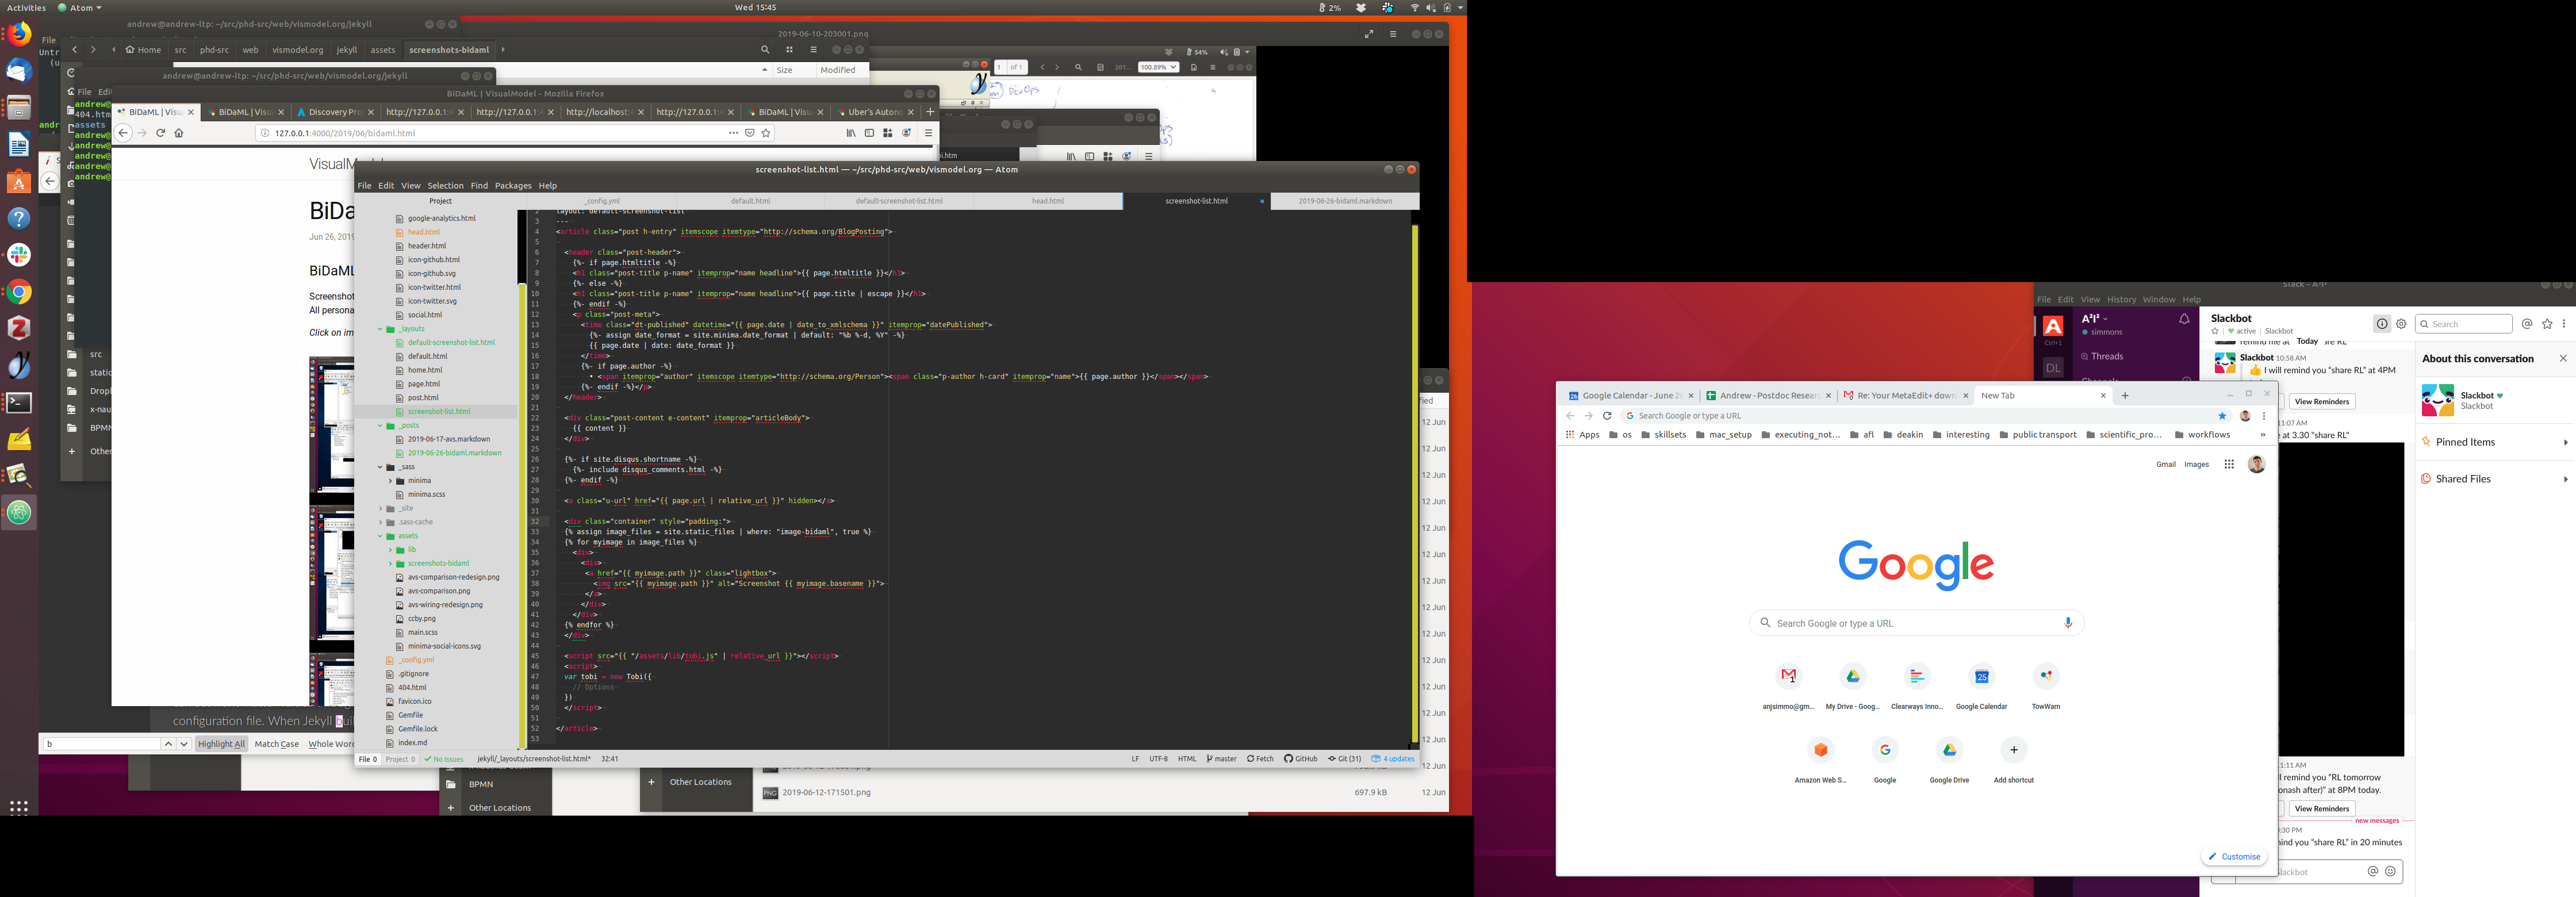Switch to the head.html tab in Atom
This screenshot has width=2576, height=897.
click(x=1047, y=201)
